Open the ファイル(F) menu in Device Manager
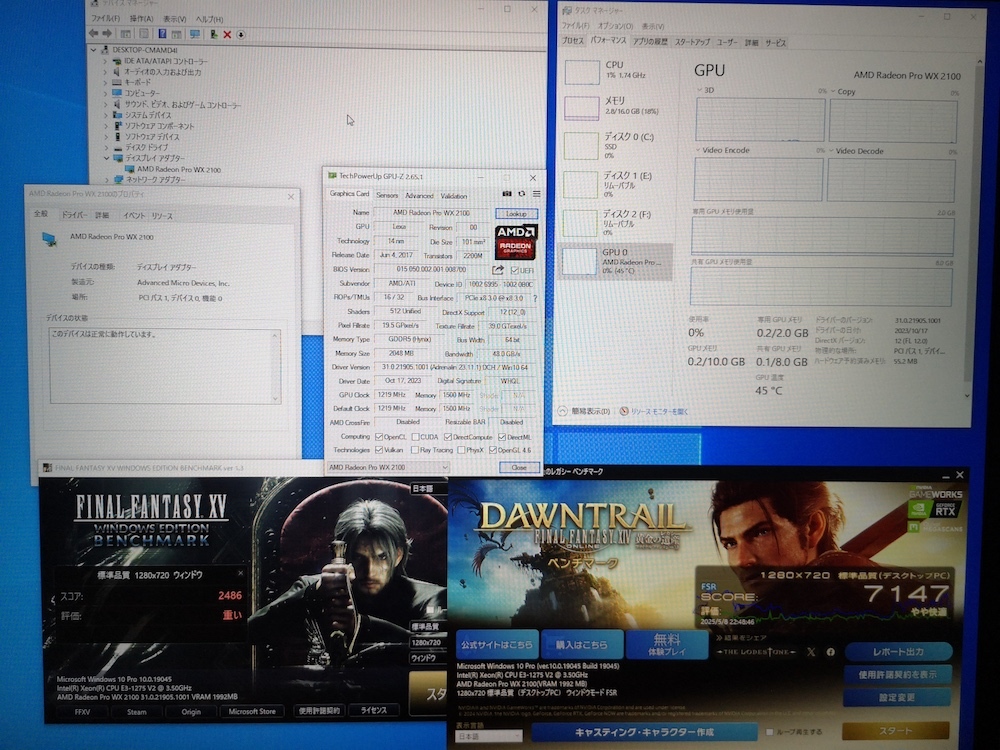1000x750 pixels. (105, 19)
